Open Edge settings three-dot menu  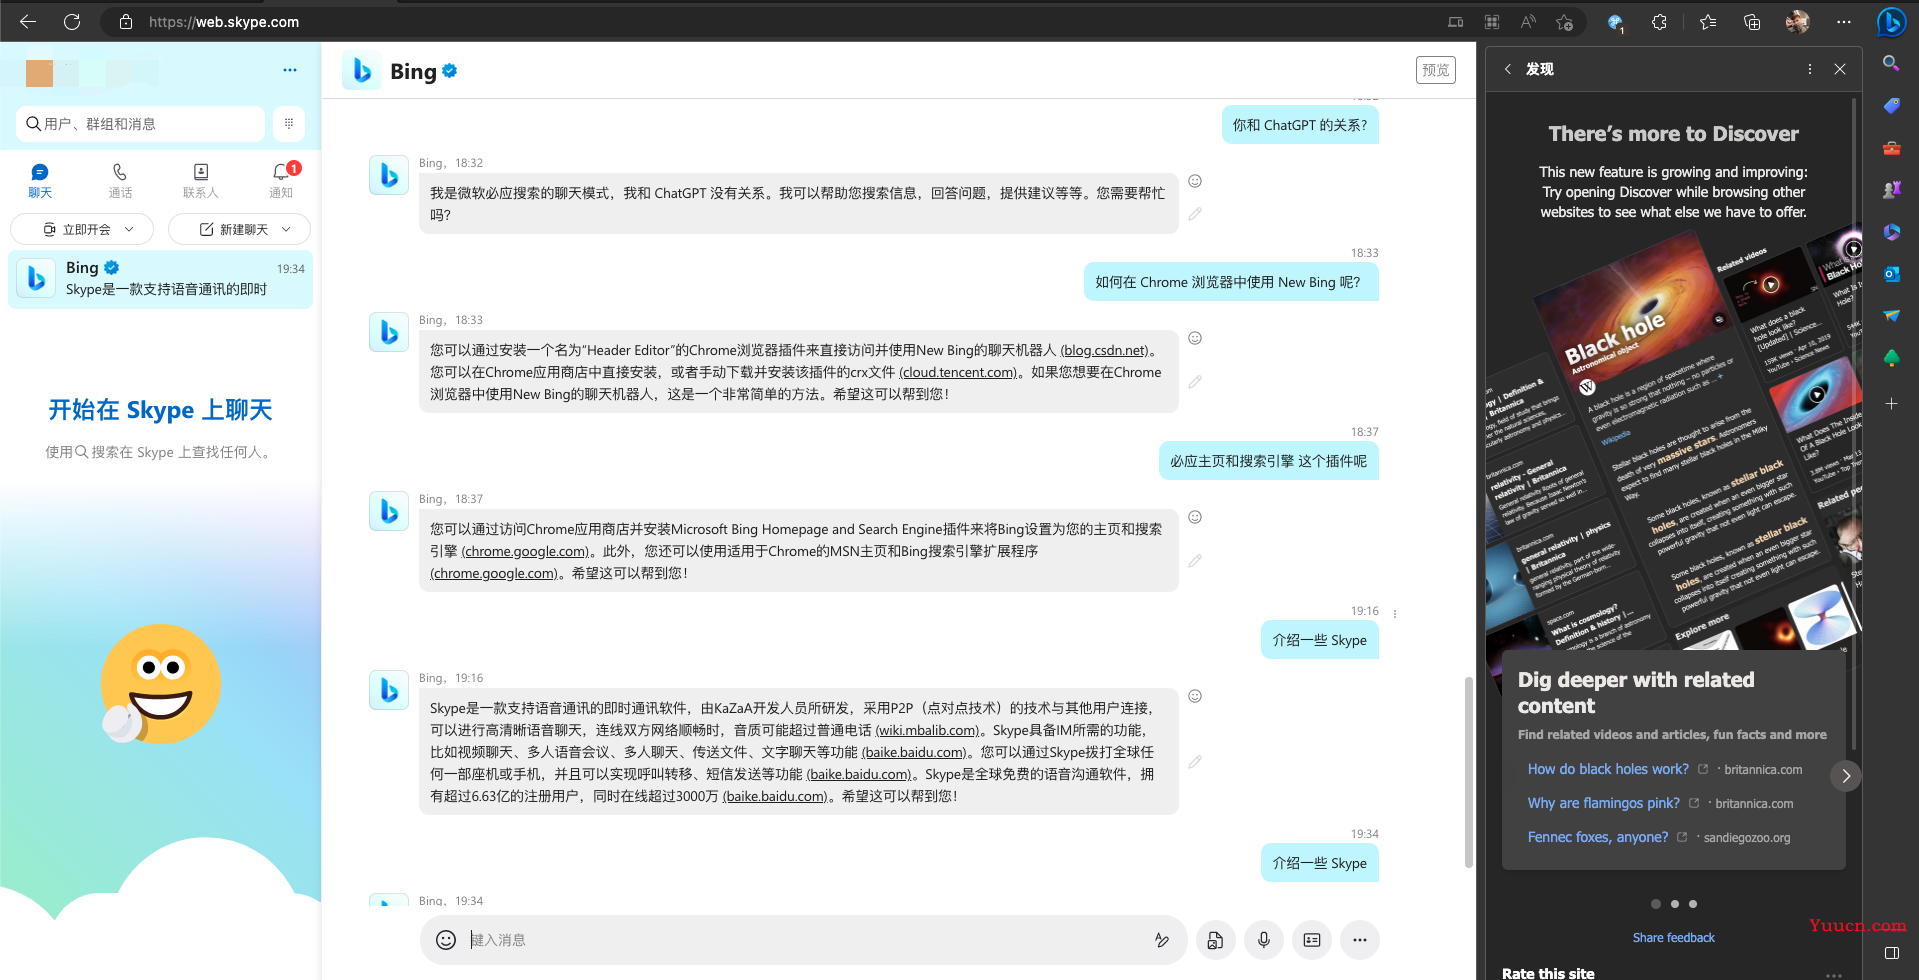[1844, 21]
